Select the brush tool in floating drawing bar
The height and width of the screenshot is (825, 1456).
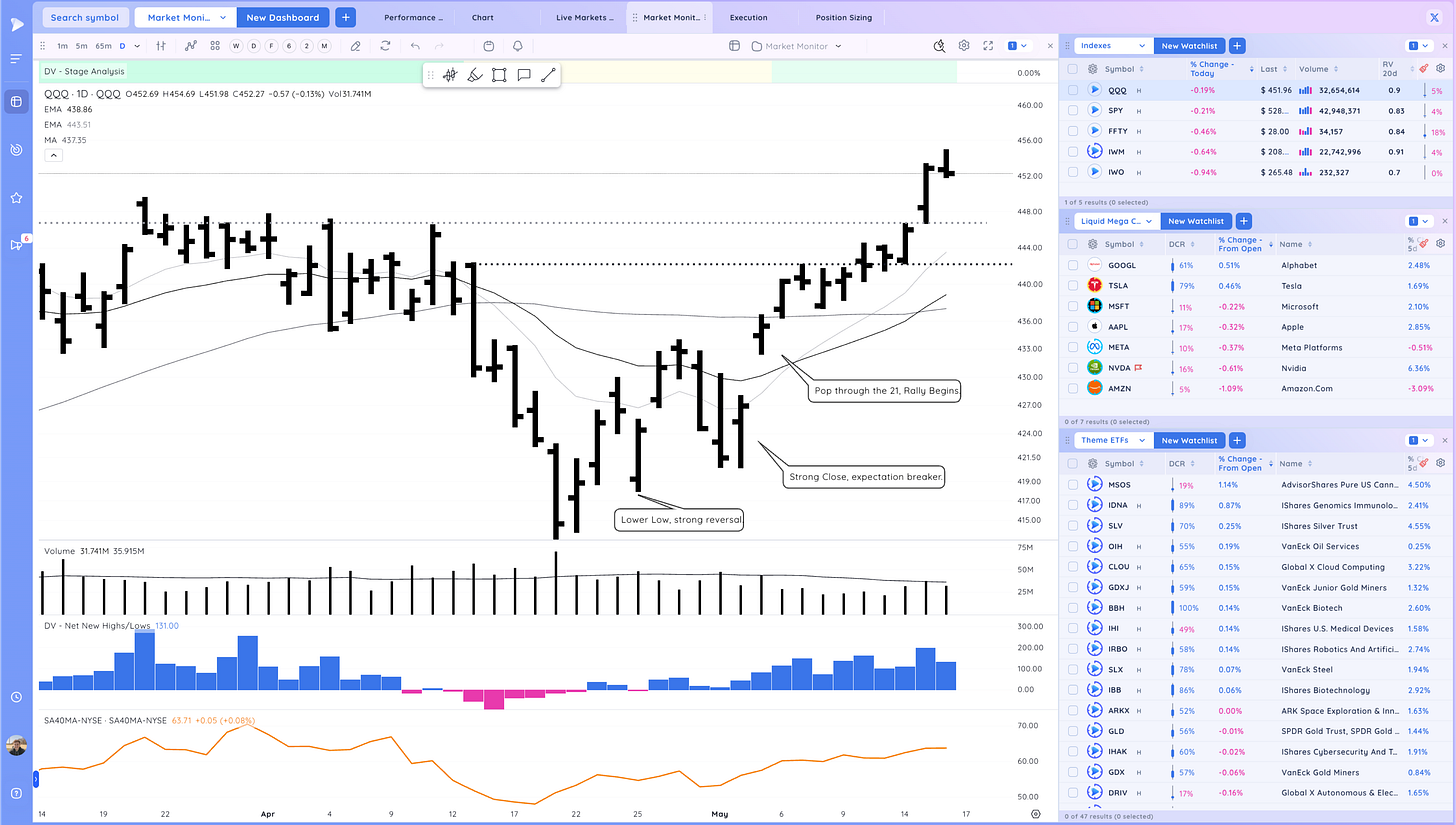[475, 75]
